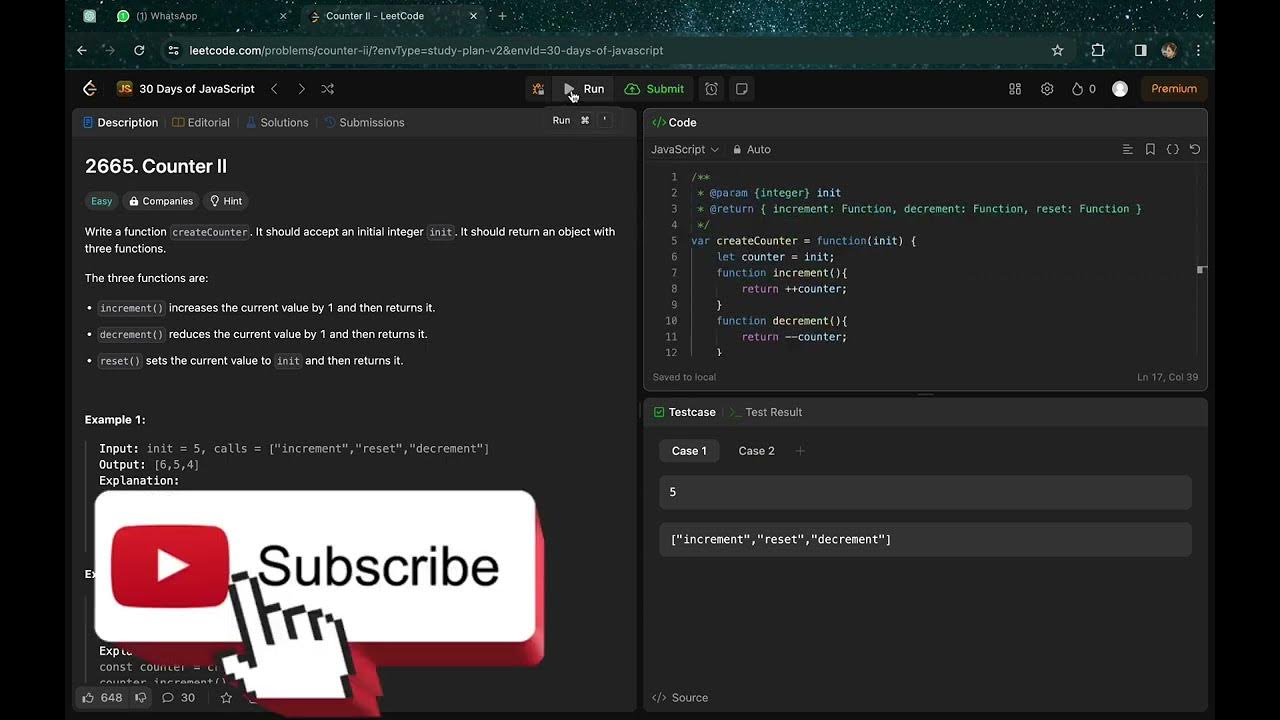The width and height of the screenshot is (1280, 720).
Task: Reset code to default icon
Action: tap(1194, 149)
